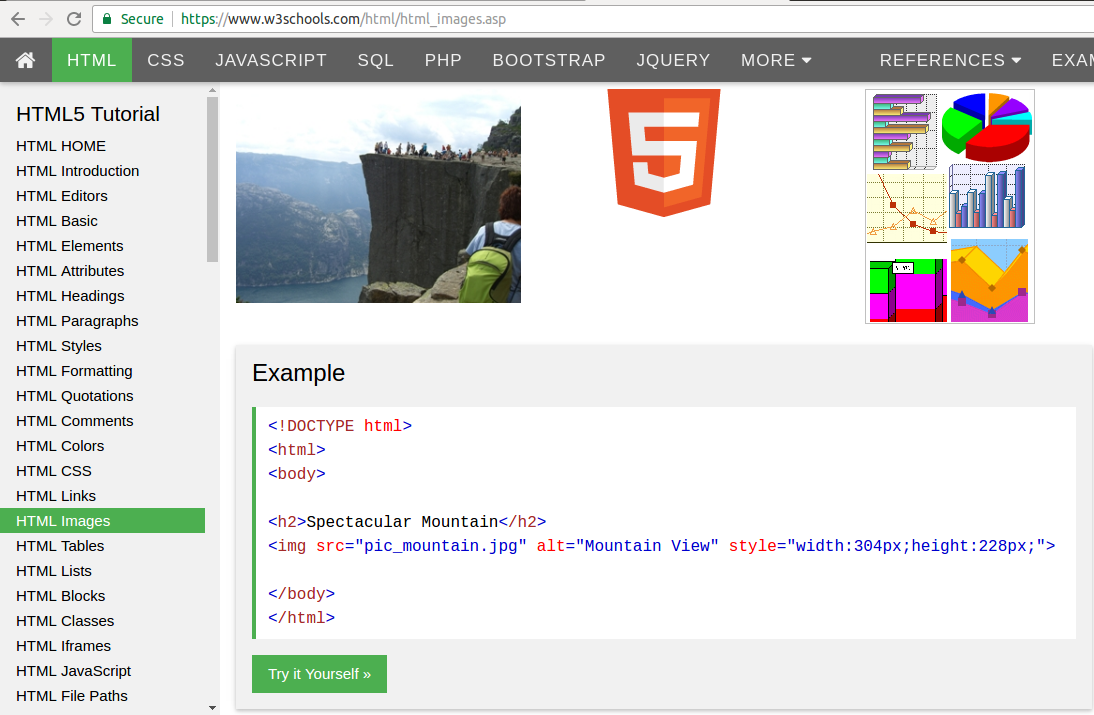Screen dimensions: 1094x715
Task: Open the BOOTSTRAP tutorial tab
Action: [549, 60]
